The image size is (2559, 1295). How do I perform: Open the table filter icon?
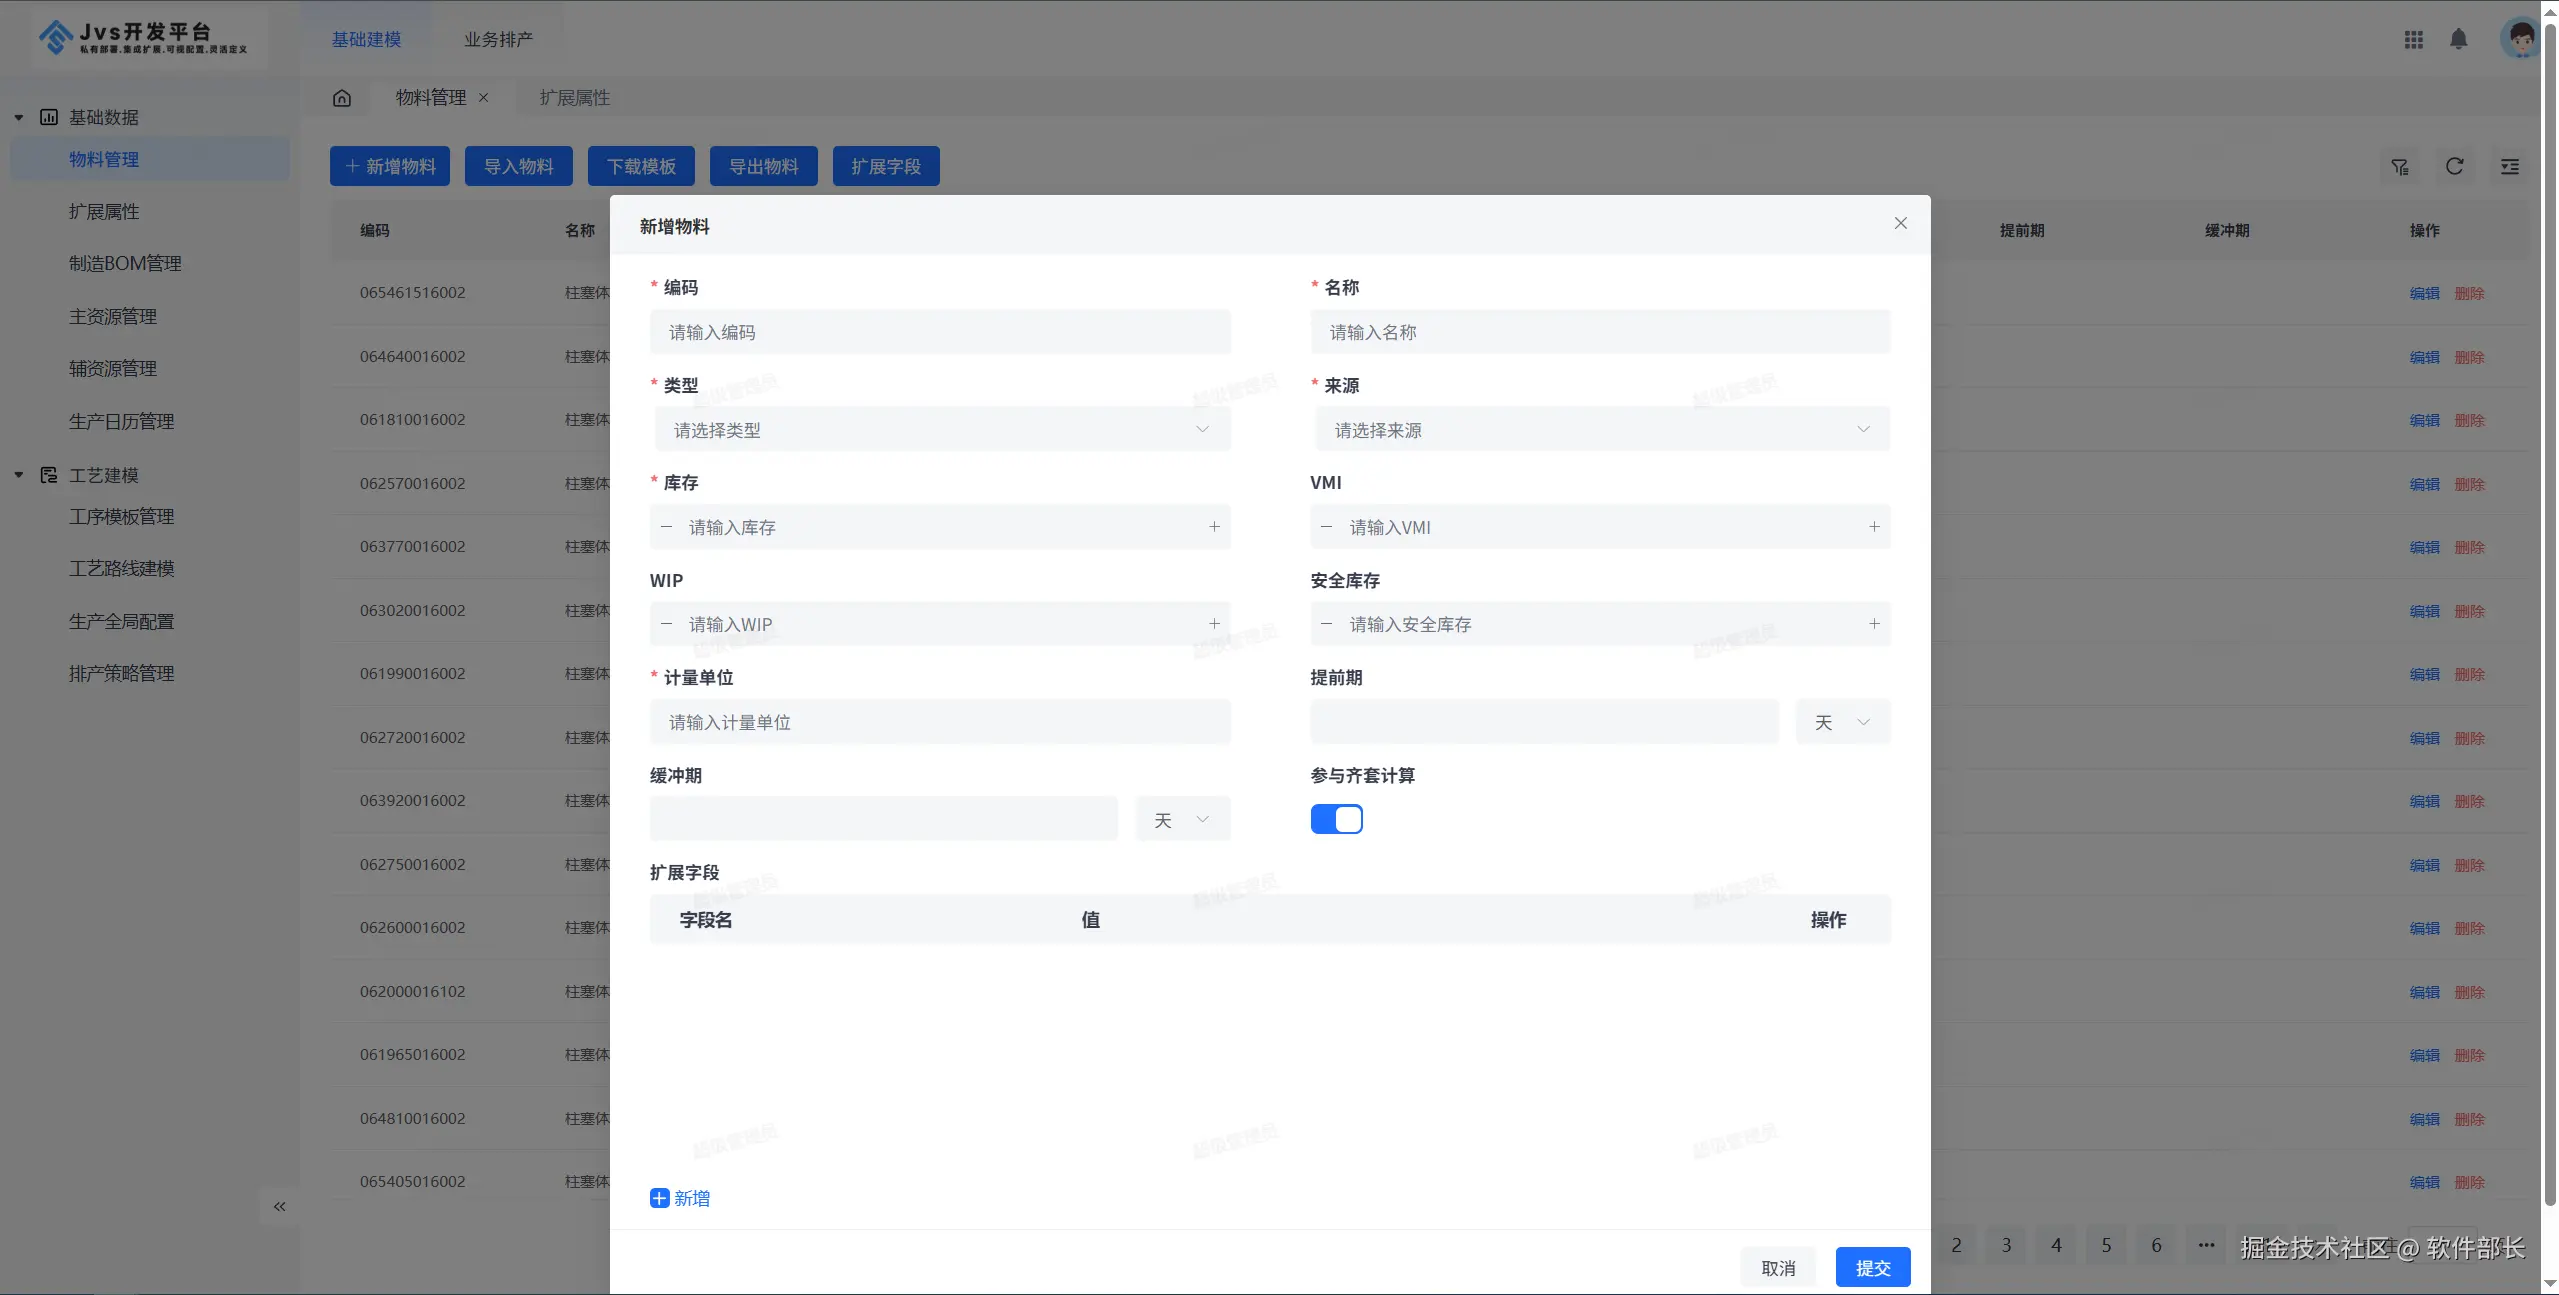(2399, 166)
